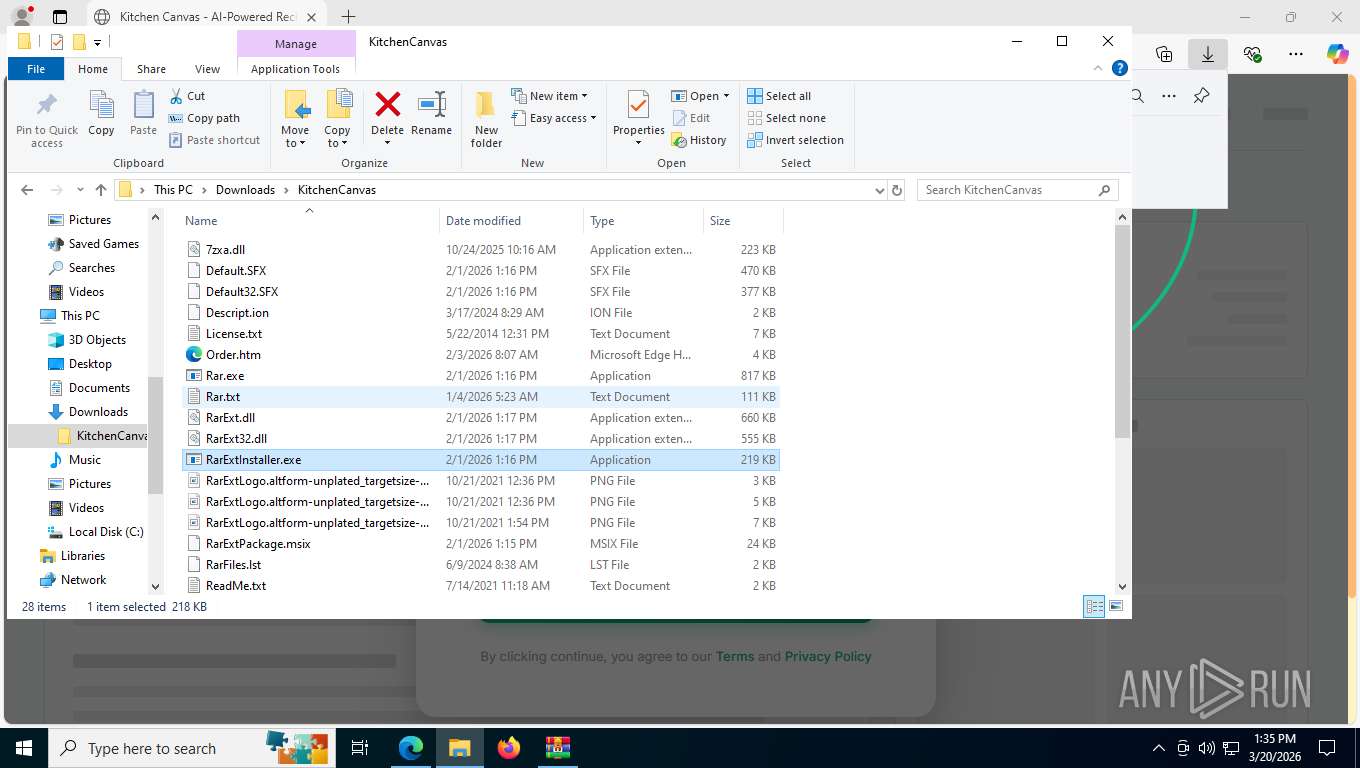Open the address bar history dropdown
Image resolution: width=1360 pixels, height=768 pixels.
tap(879, 190)
